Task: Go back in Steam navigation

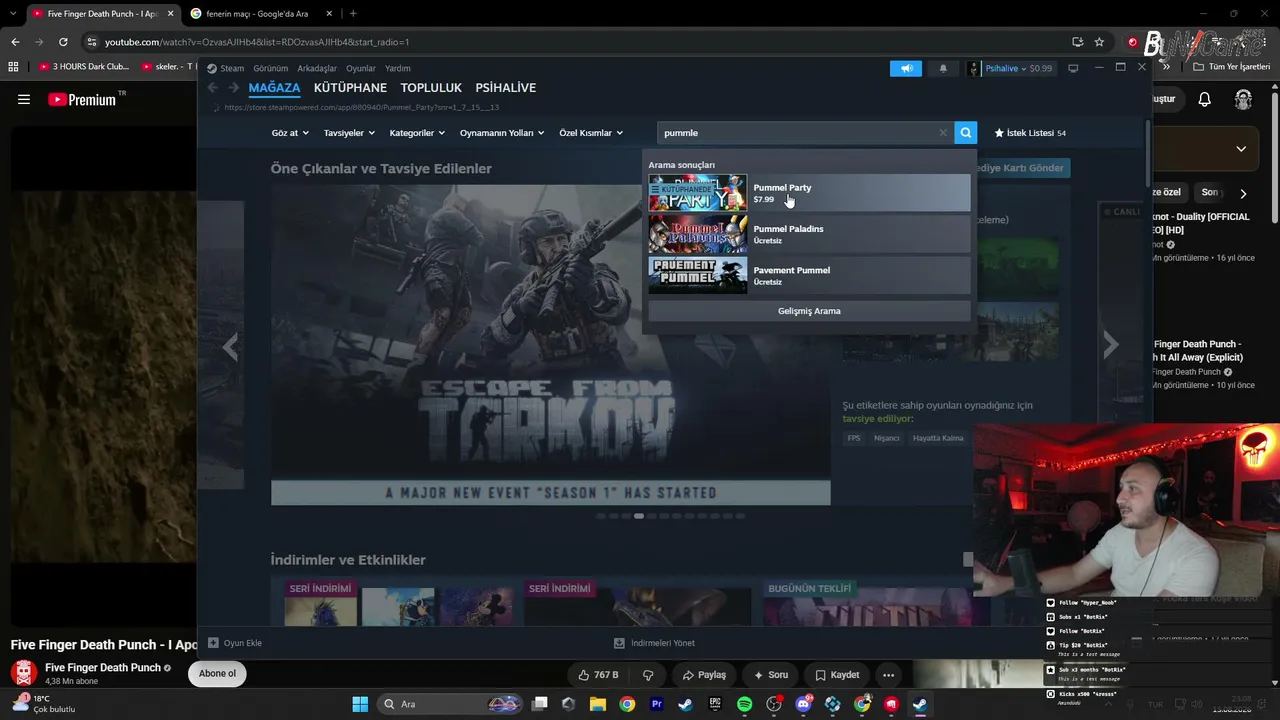Action: point(213,88)
